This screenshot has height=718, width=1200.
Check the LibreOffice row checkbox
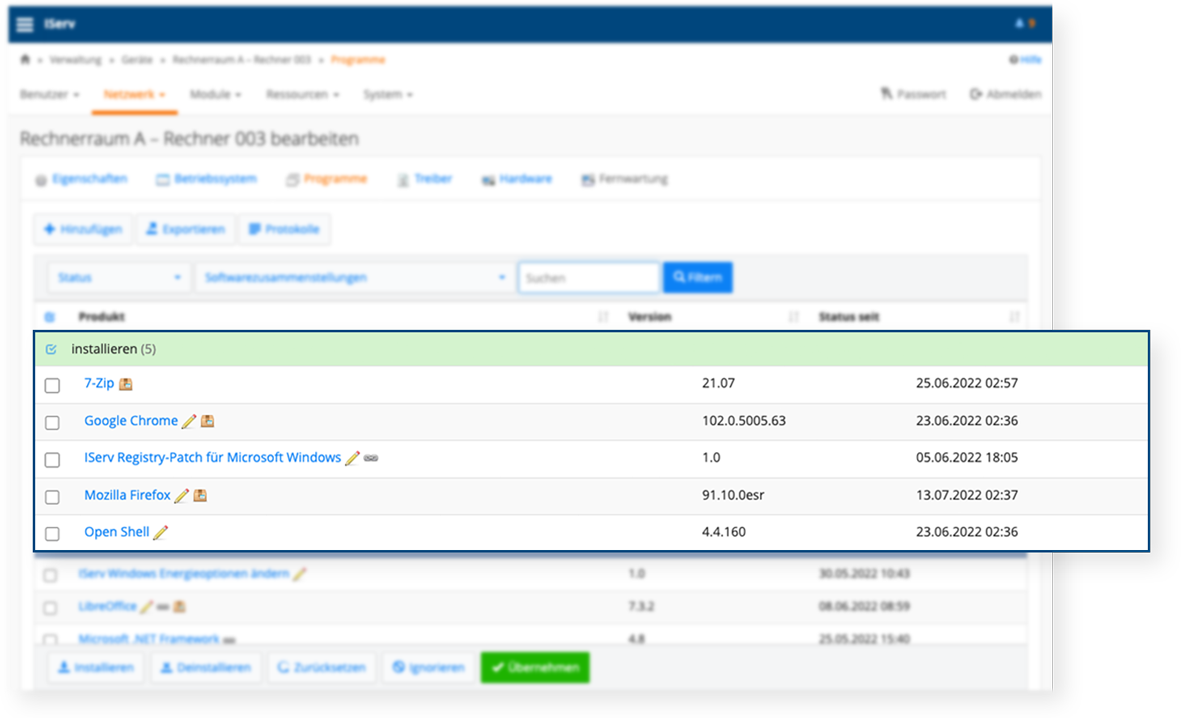pyautogui.click(x=50, y=607)
